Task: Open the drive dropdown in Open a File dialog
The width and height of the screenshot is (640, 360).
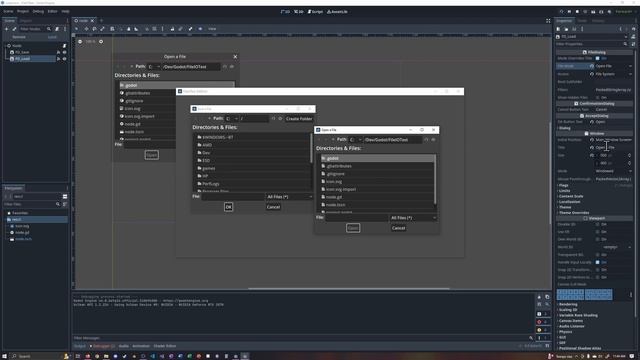Action: 356,140
